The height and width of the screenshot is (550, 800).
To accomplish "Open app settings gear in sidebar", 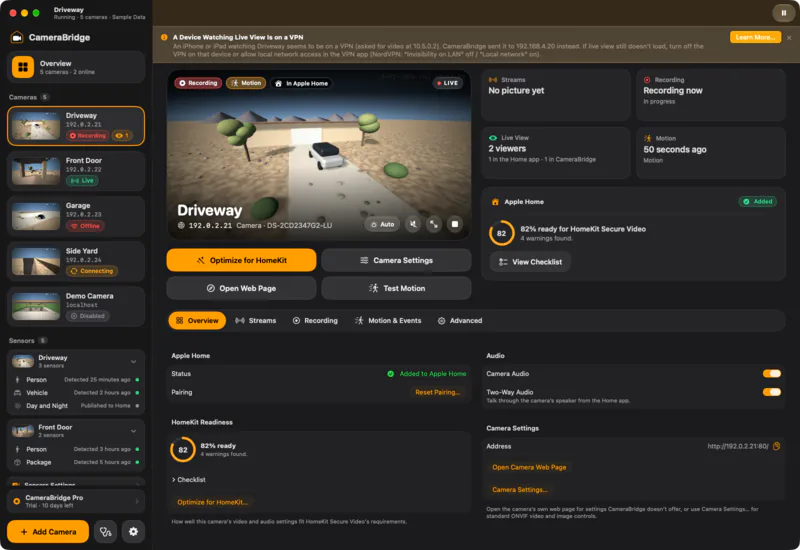I will click(x=133, y=532).
